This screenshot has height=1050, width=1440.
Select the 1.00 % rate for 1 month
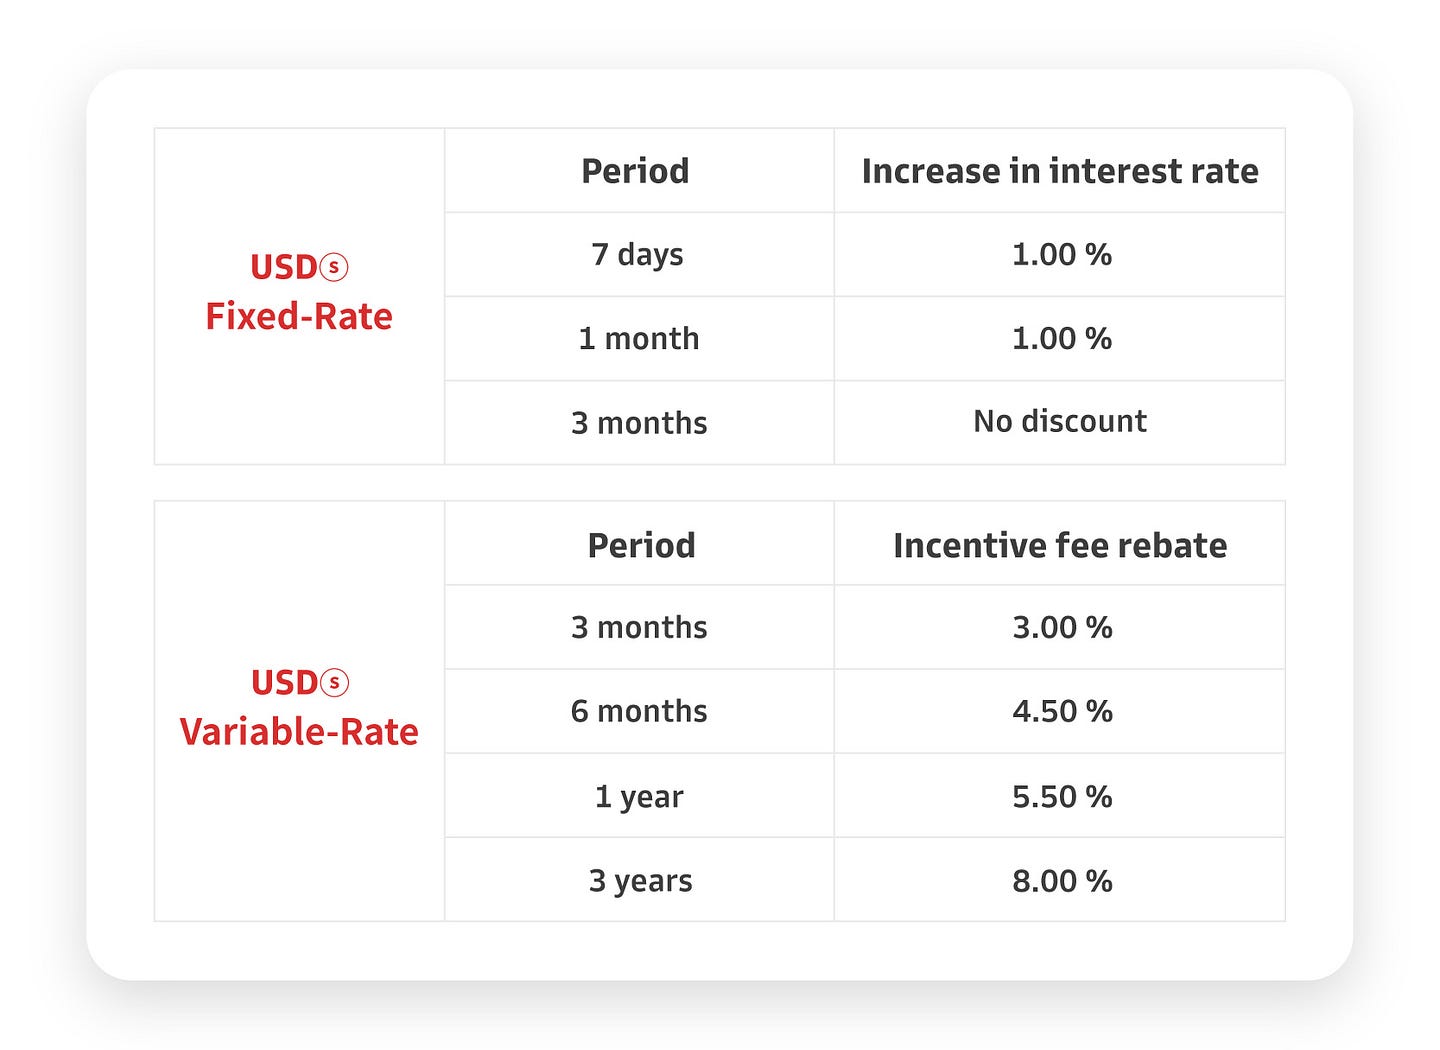1062,339
